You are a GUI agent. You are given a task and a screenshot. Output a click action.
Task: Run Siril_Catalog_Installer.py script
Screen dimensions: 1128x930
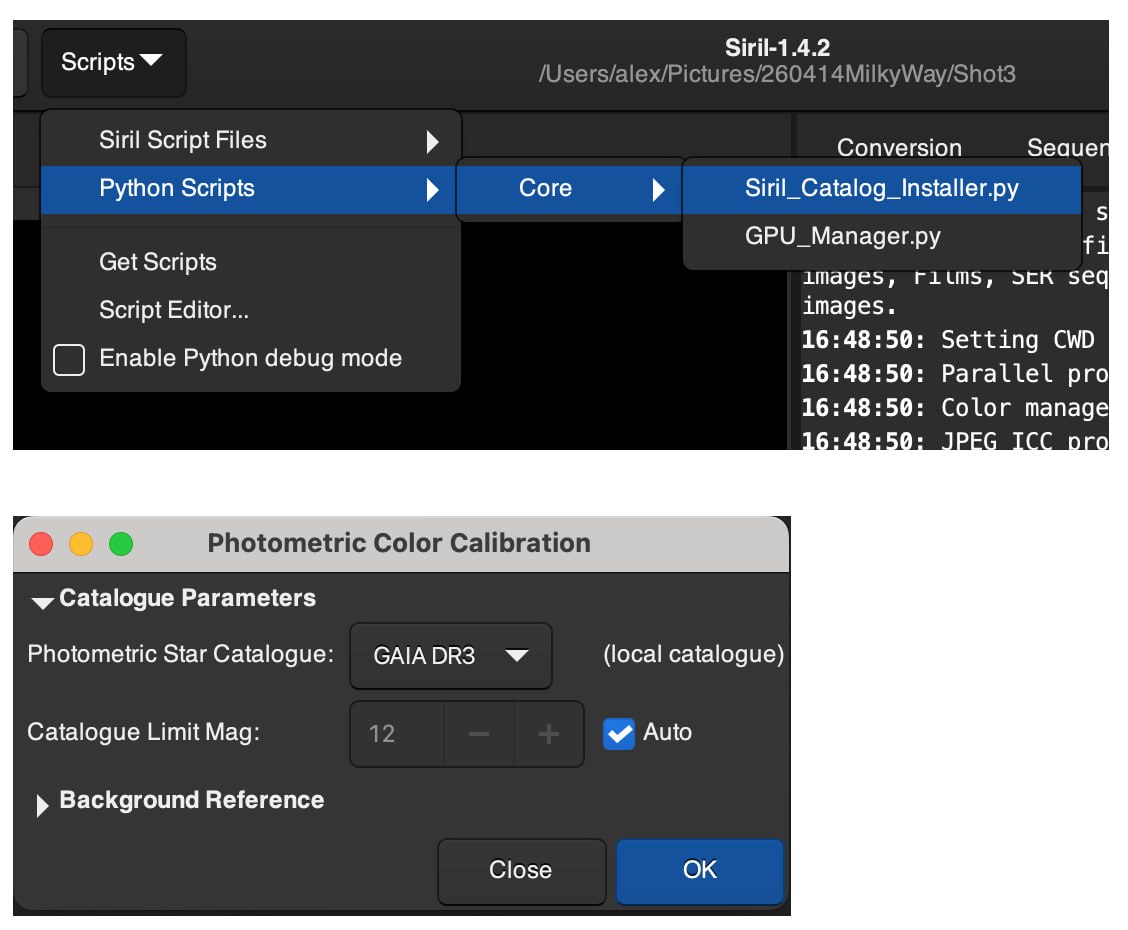tap(881, 188)
